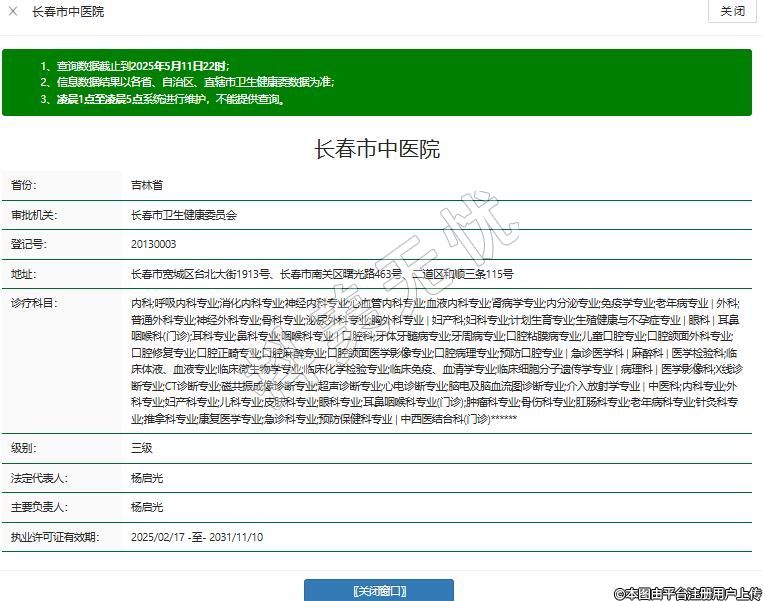The image size is (763, 601).
Task: Click the large 长春市中医院 heading
Action: point(377,150)
